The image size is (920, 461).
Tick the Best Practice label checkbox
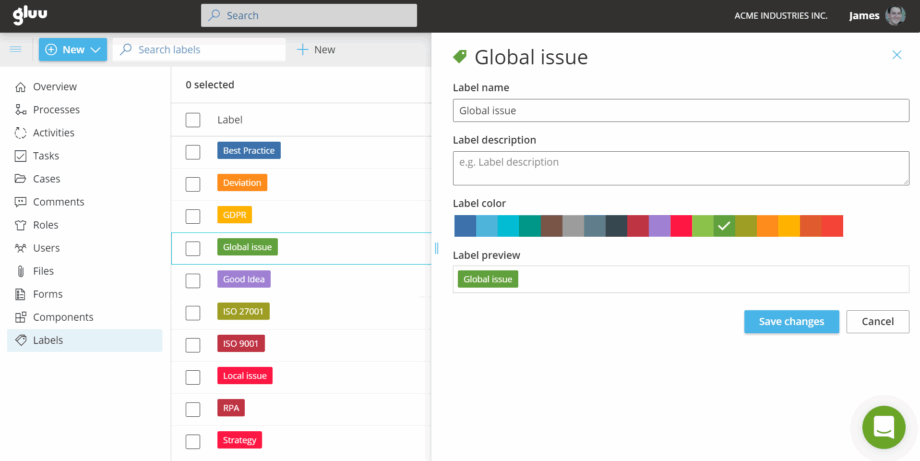click(x=193, y=151)
